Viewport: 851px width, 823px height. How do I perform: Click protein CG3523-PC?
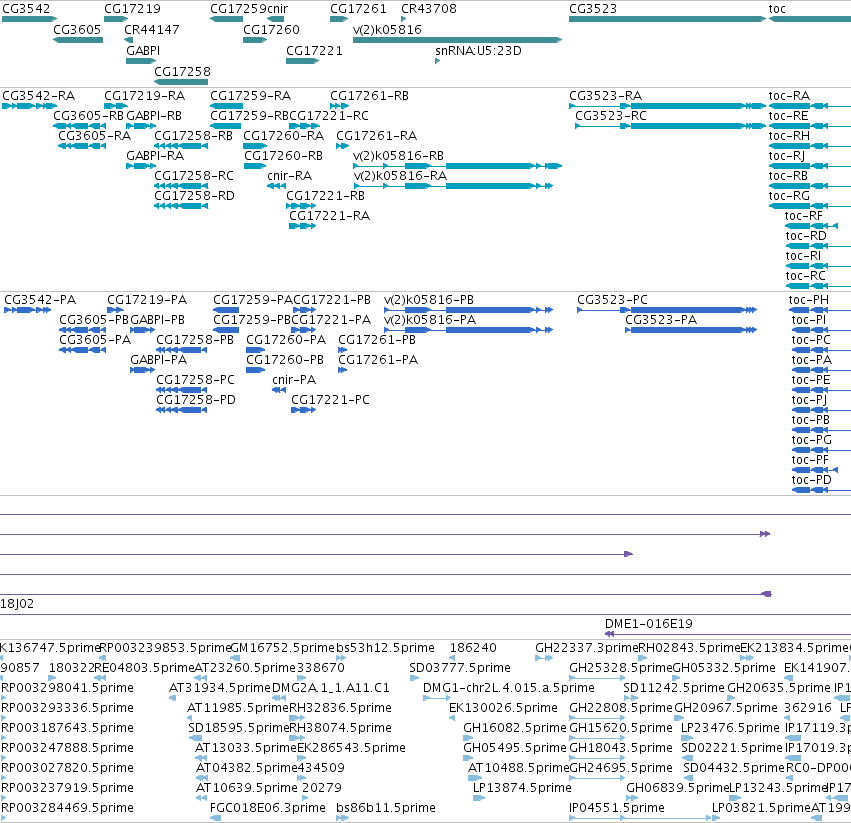(612, 300)
